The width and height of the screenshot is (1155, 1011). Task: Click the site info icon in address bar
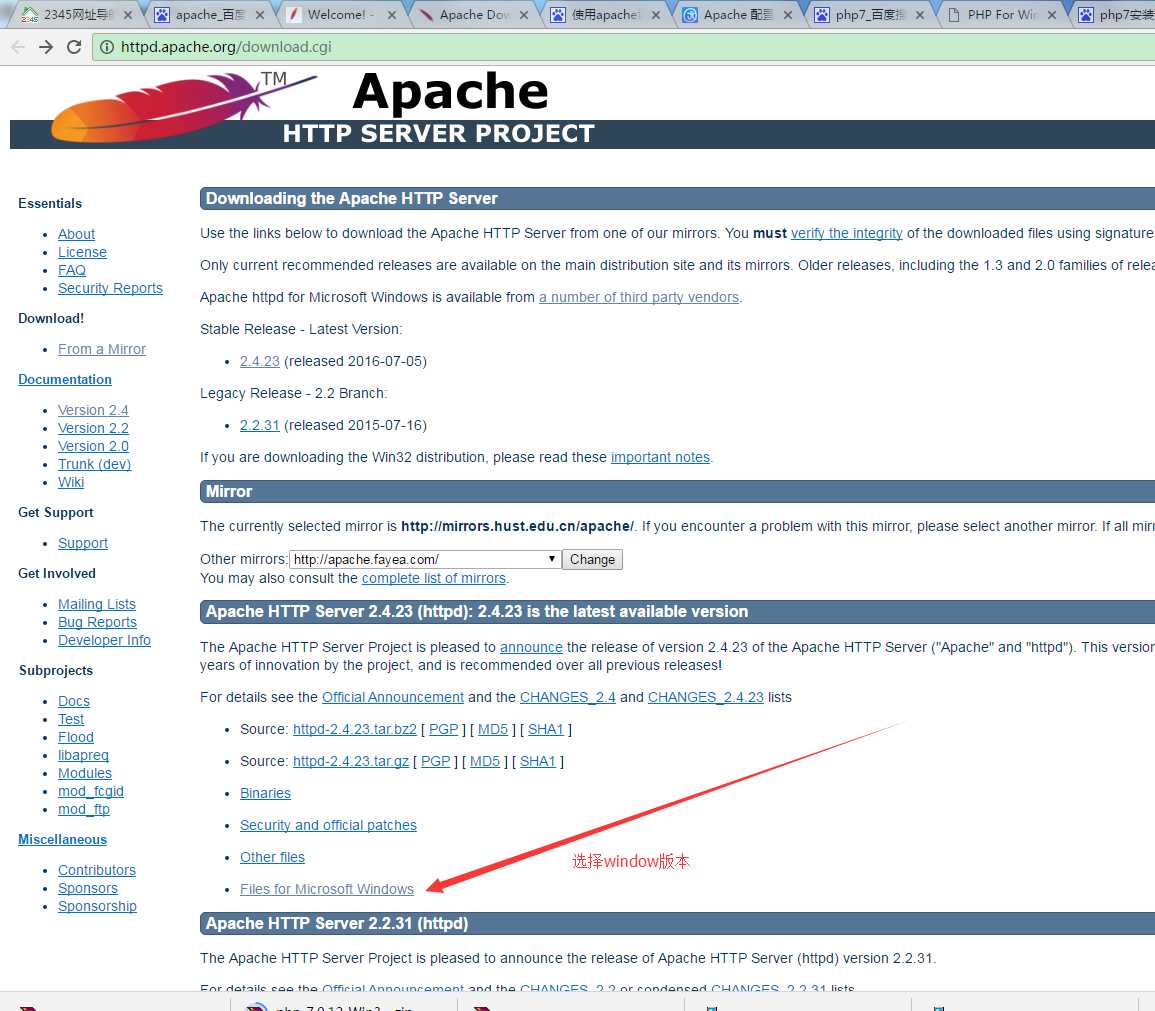tap(107, 47)
